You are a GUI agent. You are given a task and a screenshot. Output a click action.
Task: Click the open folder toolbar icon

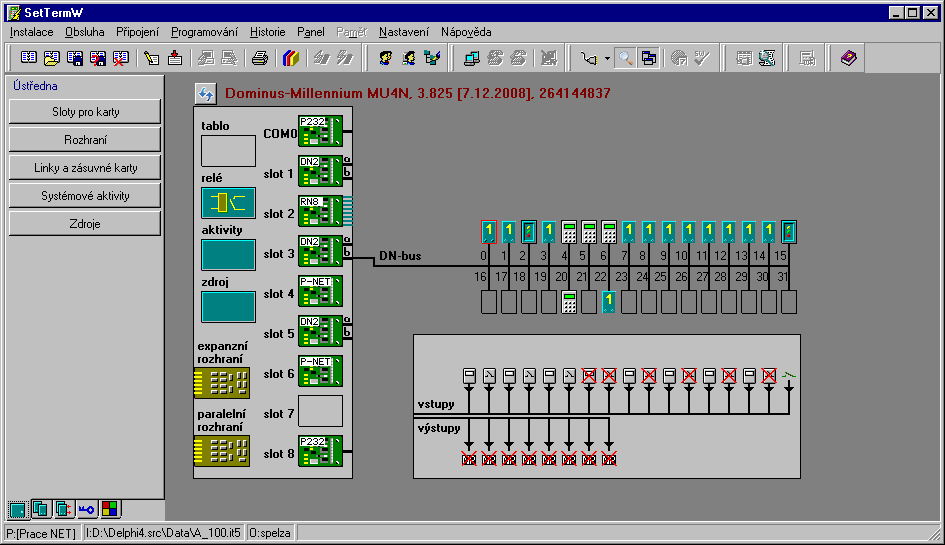[x=51, y=58]
